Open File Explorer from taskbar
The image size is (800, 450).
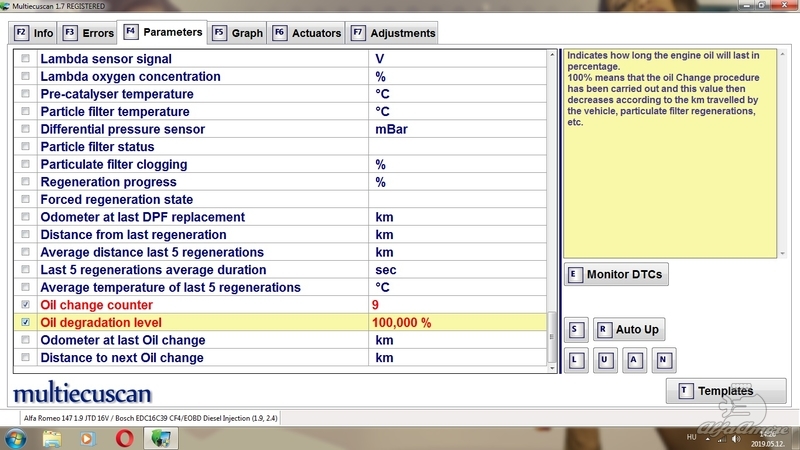[x=52, y=439]
